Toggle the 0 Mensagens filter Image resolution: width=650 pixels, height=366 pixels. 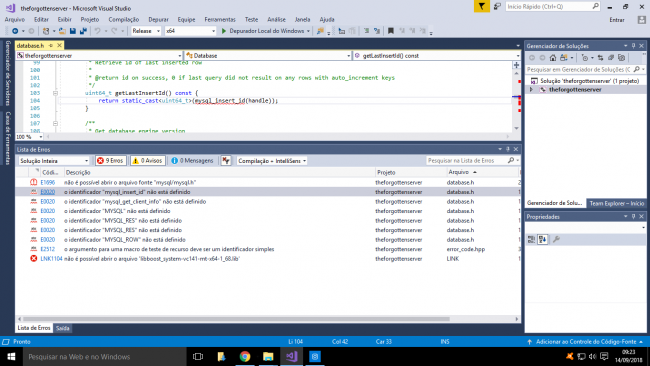(x=193, y=161)
